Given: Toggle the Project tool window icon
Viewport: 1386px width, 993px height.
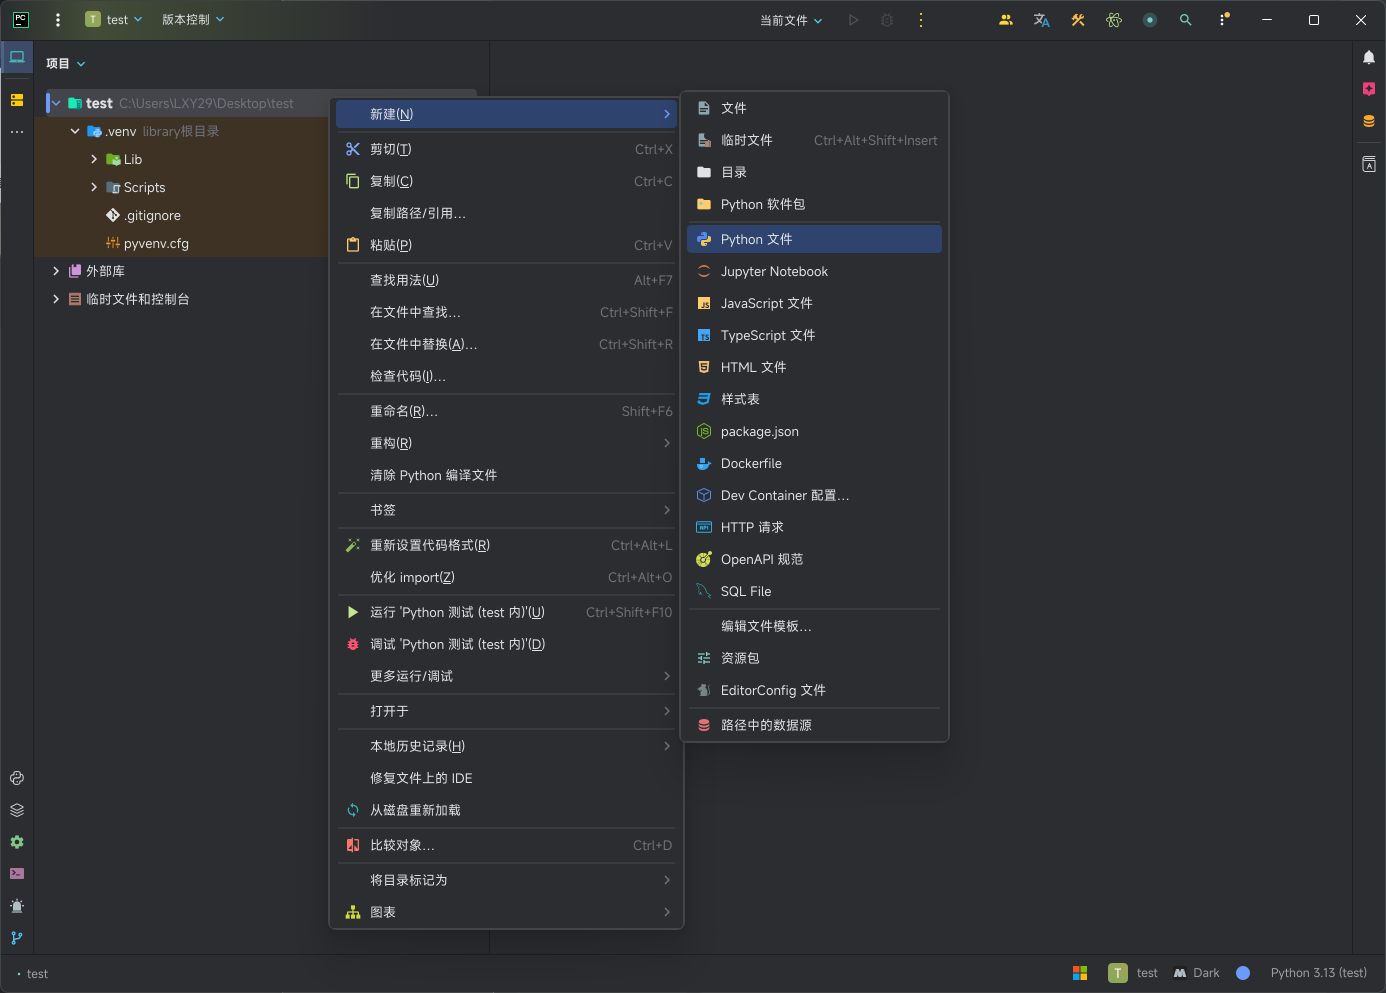Looking at the screenshot, I should [17, 57].
